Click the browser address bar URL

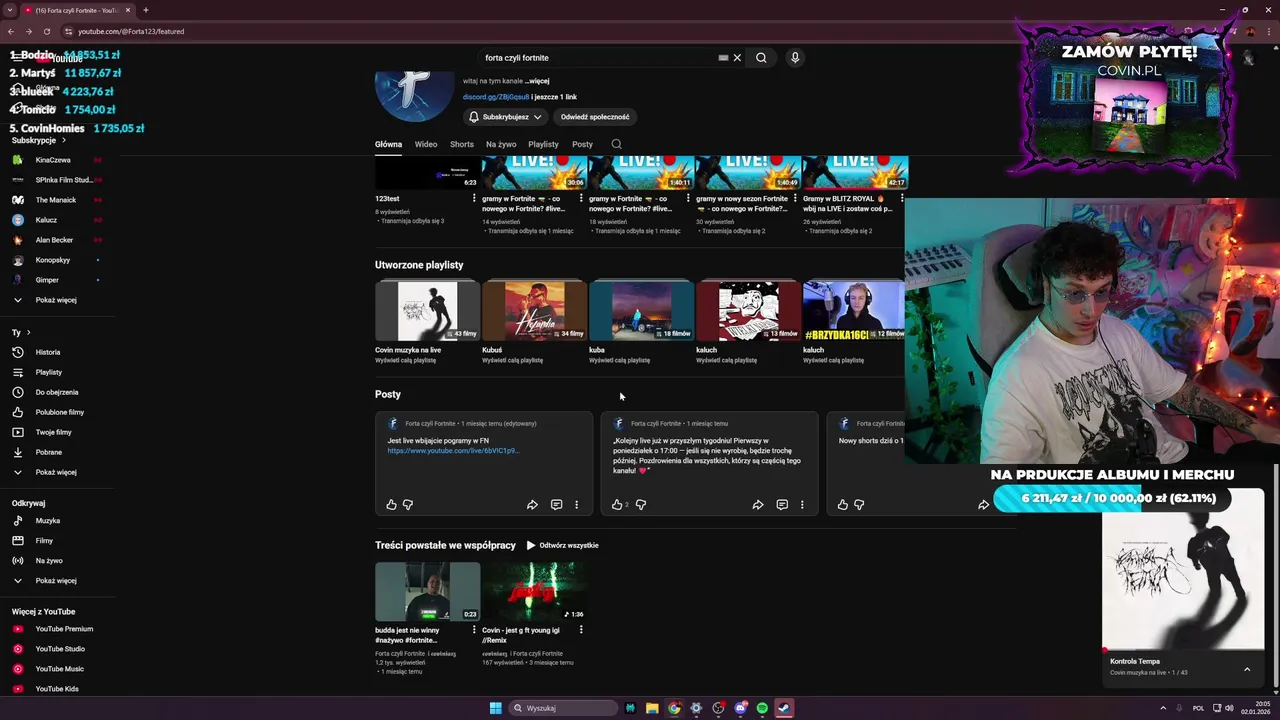pos(131,31)
